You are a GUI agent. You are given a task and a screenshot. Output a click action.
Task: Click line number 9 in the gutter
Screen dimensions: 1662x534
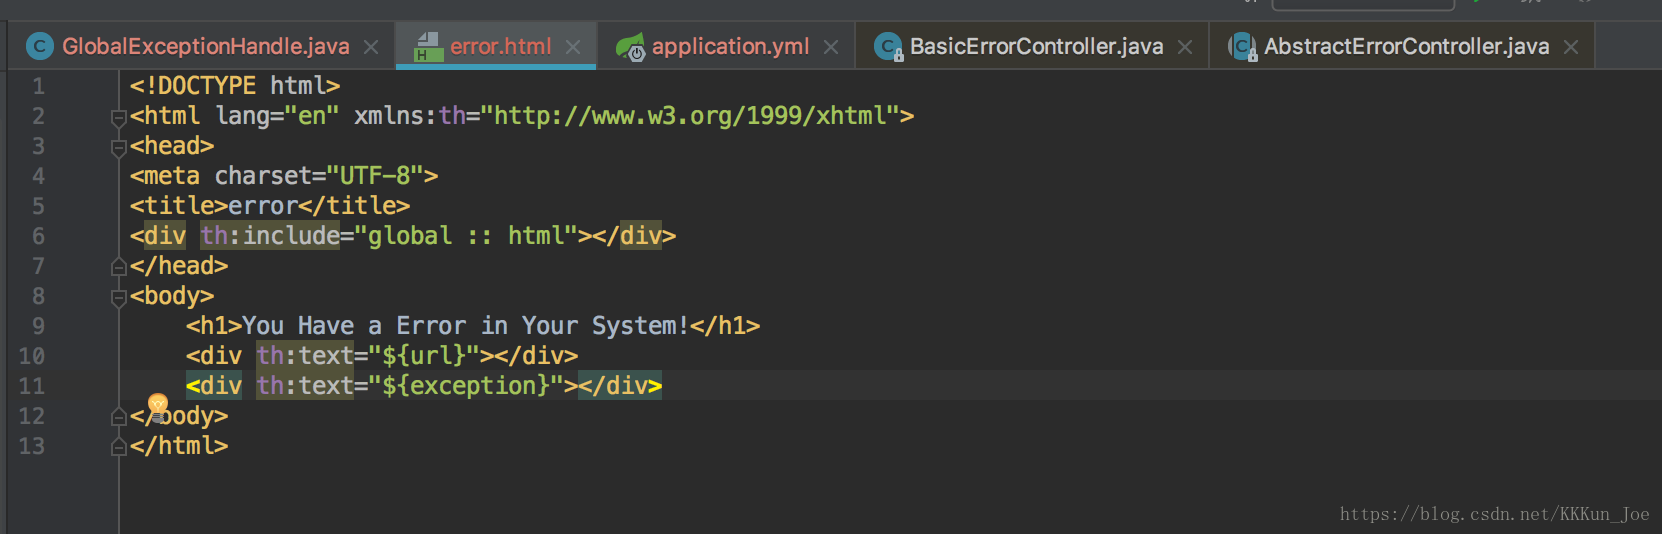pyautogui.click(x=38, y=326)
